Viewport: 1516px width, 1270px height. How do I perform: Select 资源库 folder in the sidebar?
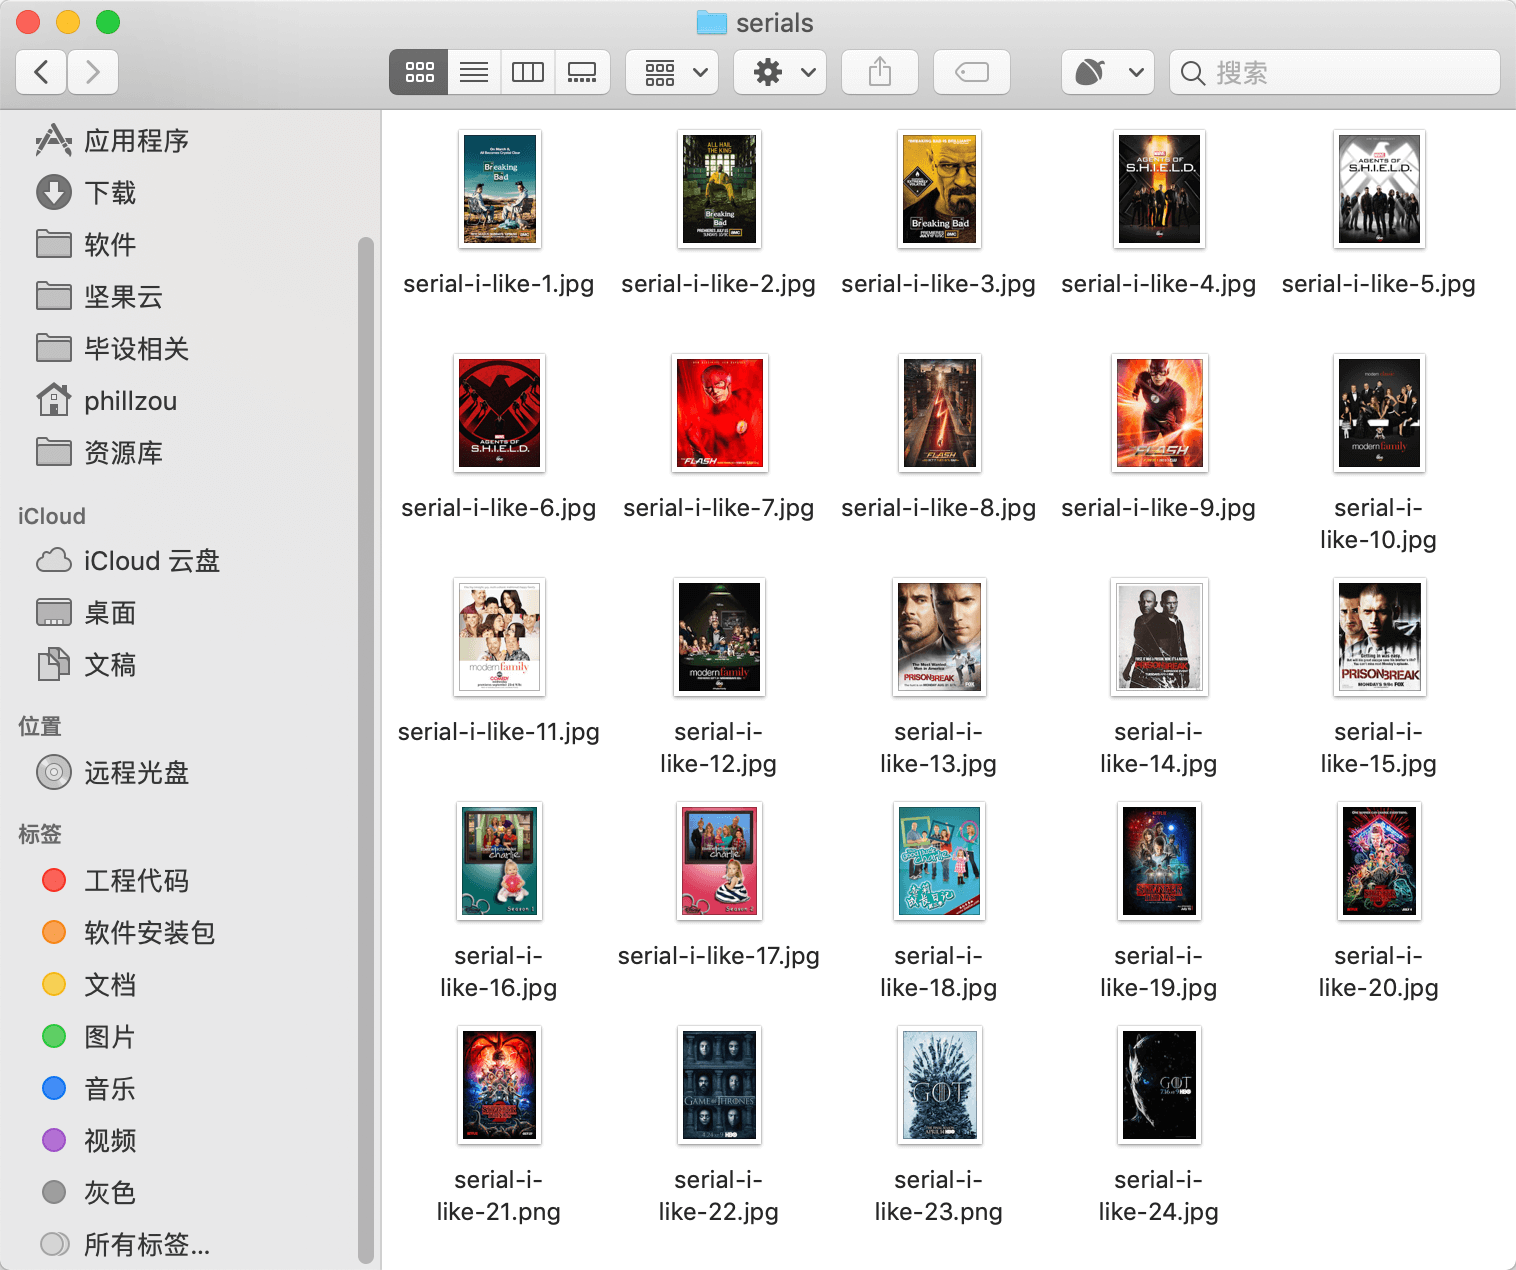pos(99,453)
